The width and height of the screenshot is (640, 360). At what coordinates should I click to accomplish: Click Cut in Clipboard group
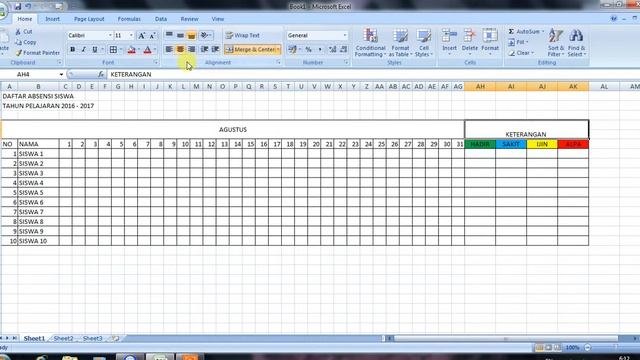[24, 31]
